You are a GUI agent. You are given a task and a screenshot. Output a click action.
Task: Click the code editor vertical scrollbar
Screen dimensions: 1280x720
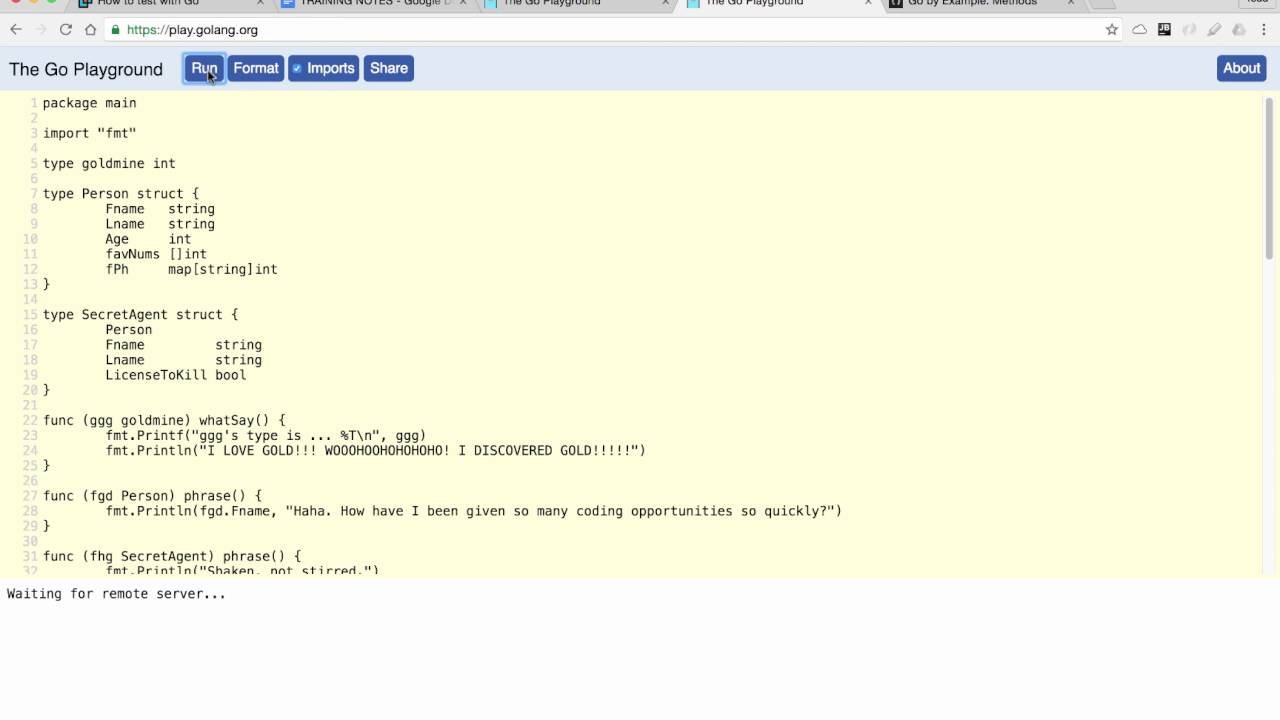click(x=1270, y=180)
